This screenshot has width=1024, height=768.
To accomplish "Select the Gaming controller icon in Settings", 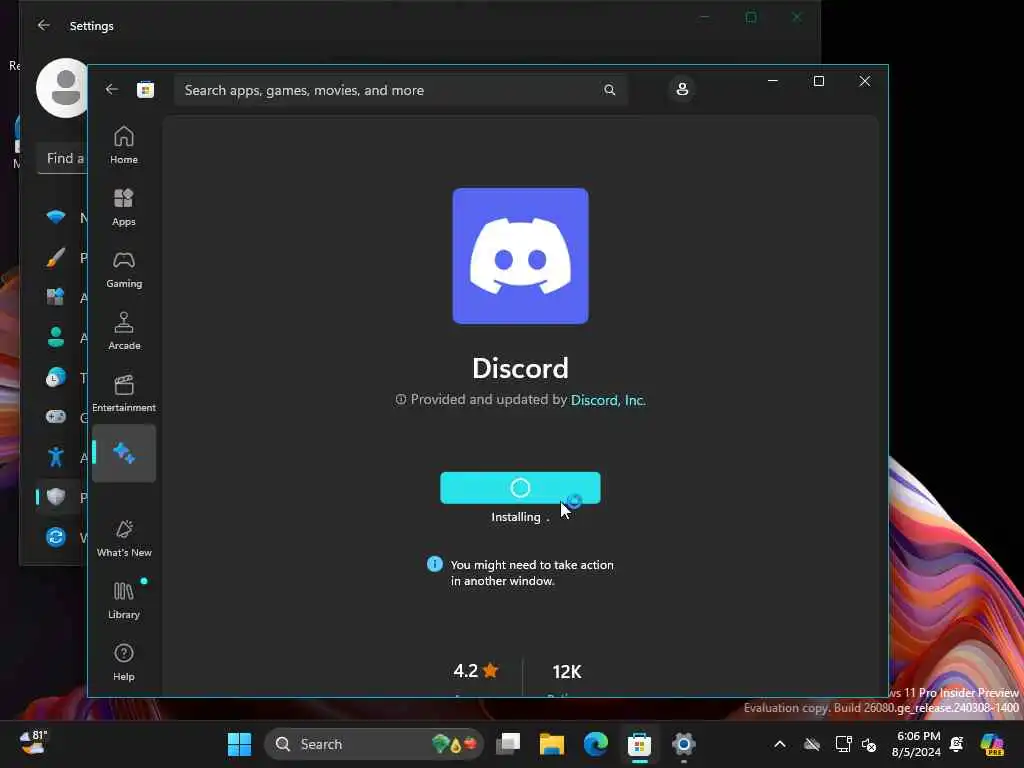I will [x=56, y=417].
